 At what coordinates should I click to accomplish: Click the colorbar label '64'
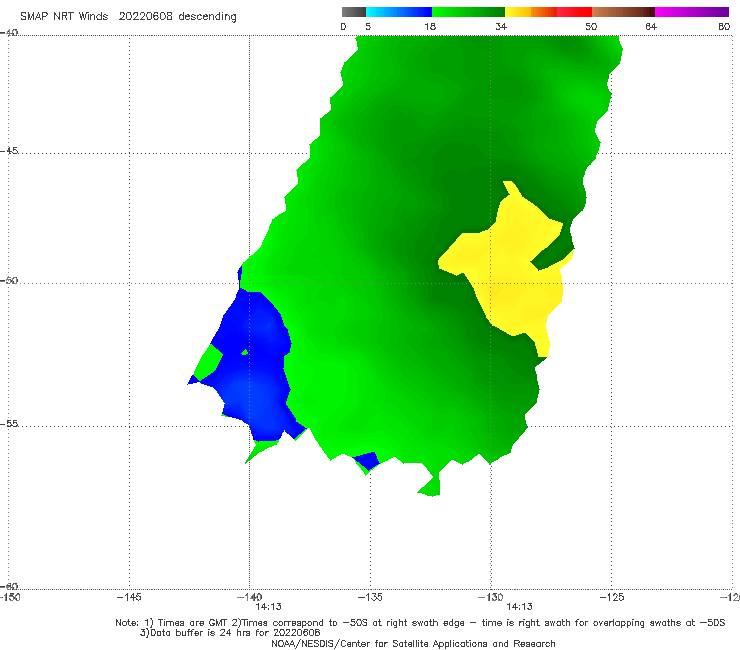[651, 26]
